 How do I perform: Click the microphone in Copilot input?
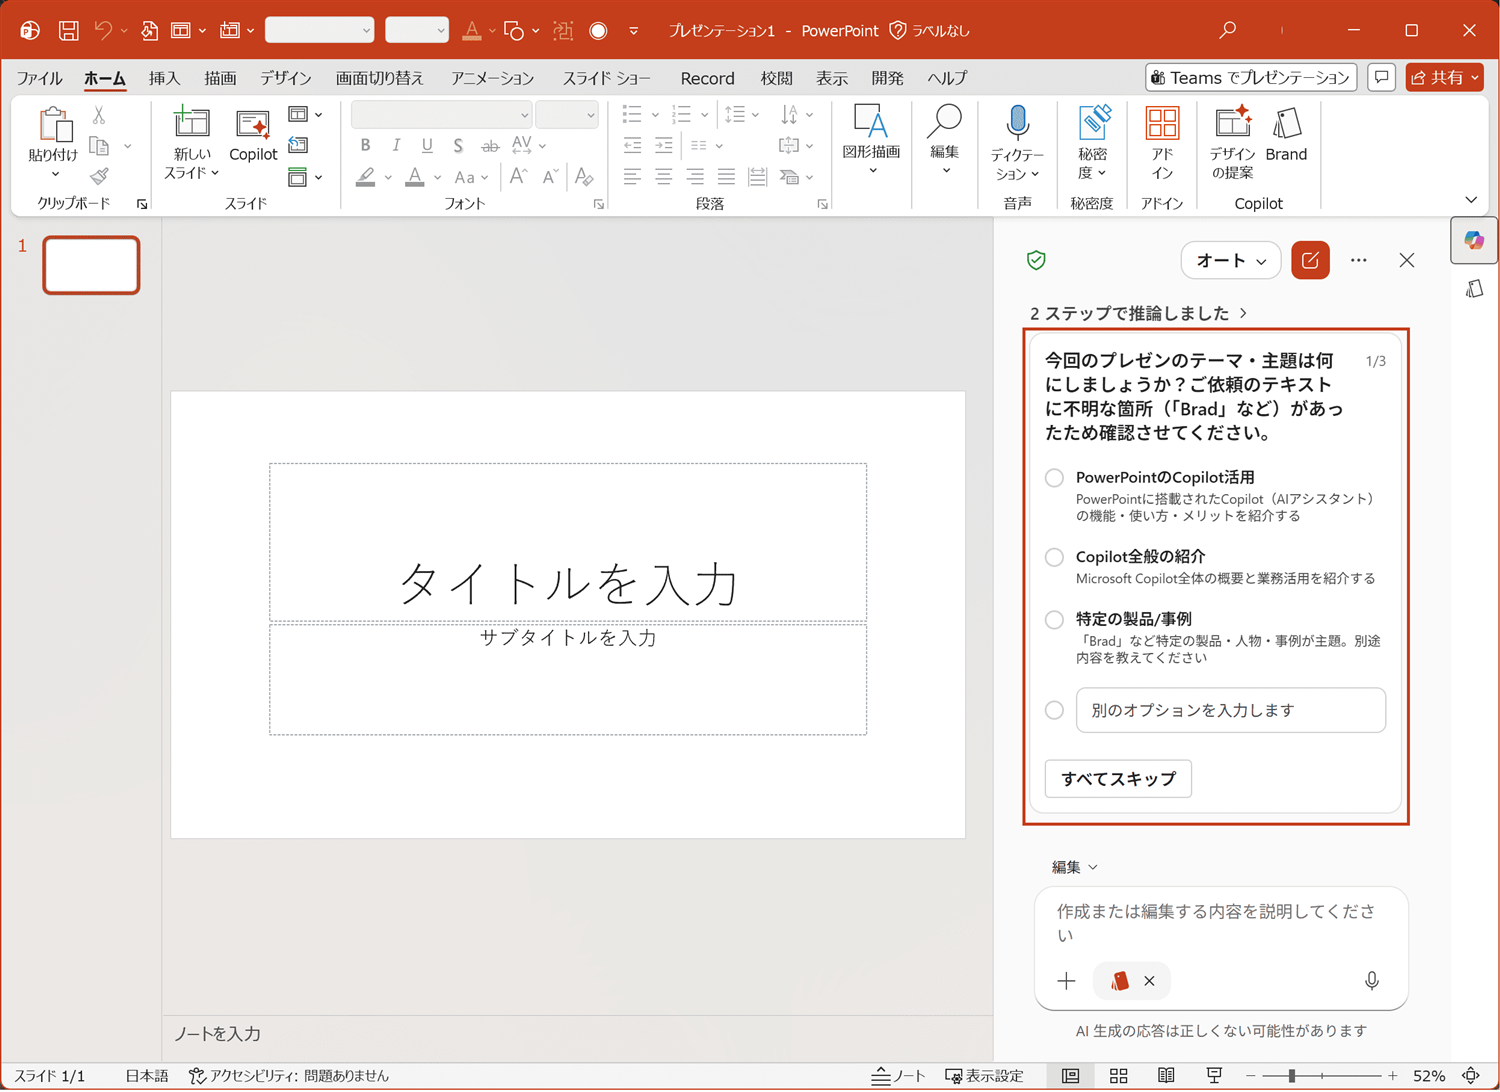(x=1372, y=981)
